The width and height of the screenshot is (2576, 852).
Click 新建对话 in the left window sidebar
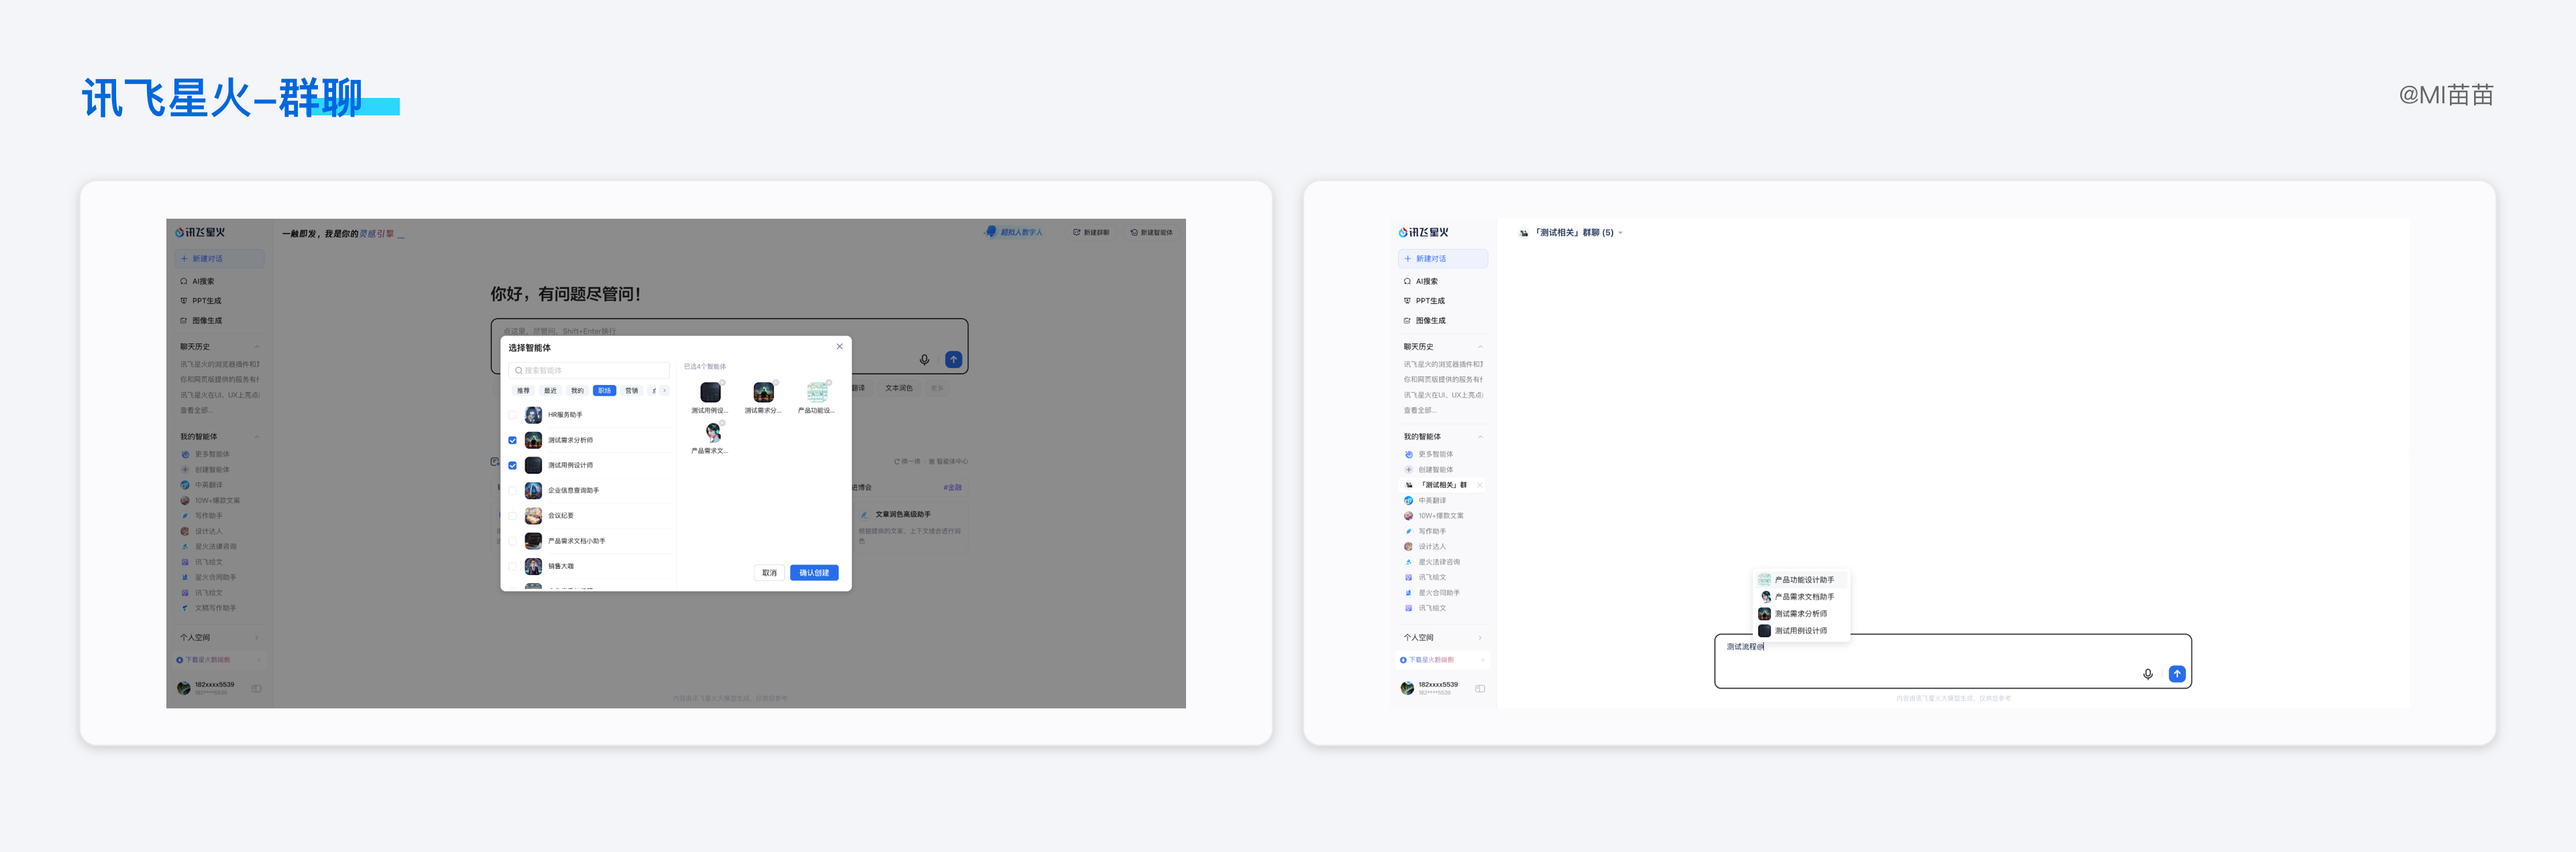coord(220,259)
